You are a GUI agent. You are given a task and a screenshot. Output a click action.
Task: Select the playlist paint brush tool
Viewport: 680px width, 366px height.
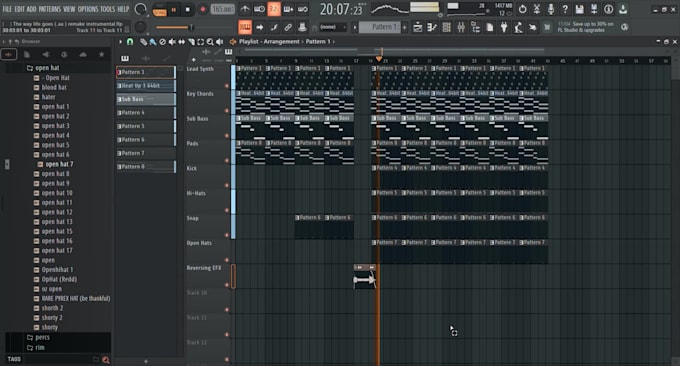click(x=153, y=42)
